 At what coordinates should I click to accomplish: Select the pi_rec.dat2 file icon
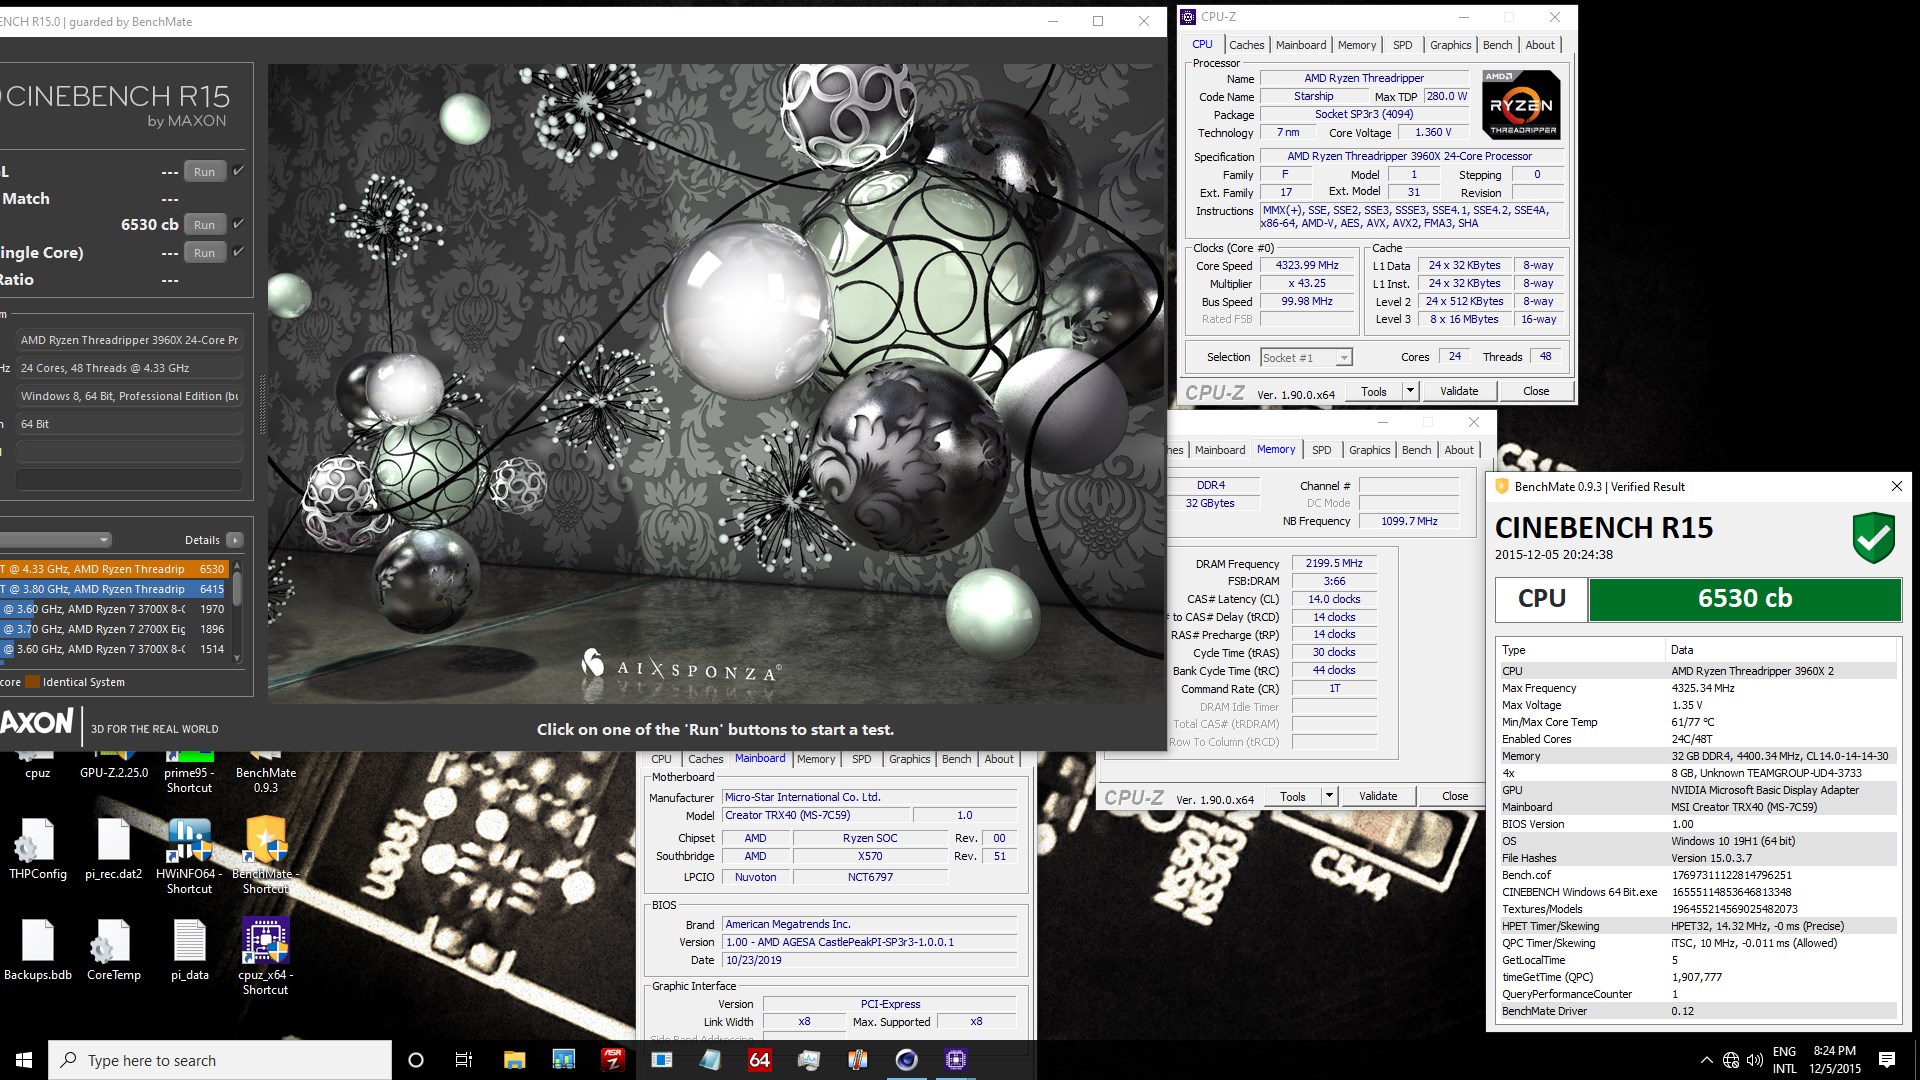click(113, 848)
